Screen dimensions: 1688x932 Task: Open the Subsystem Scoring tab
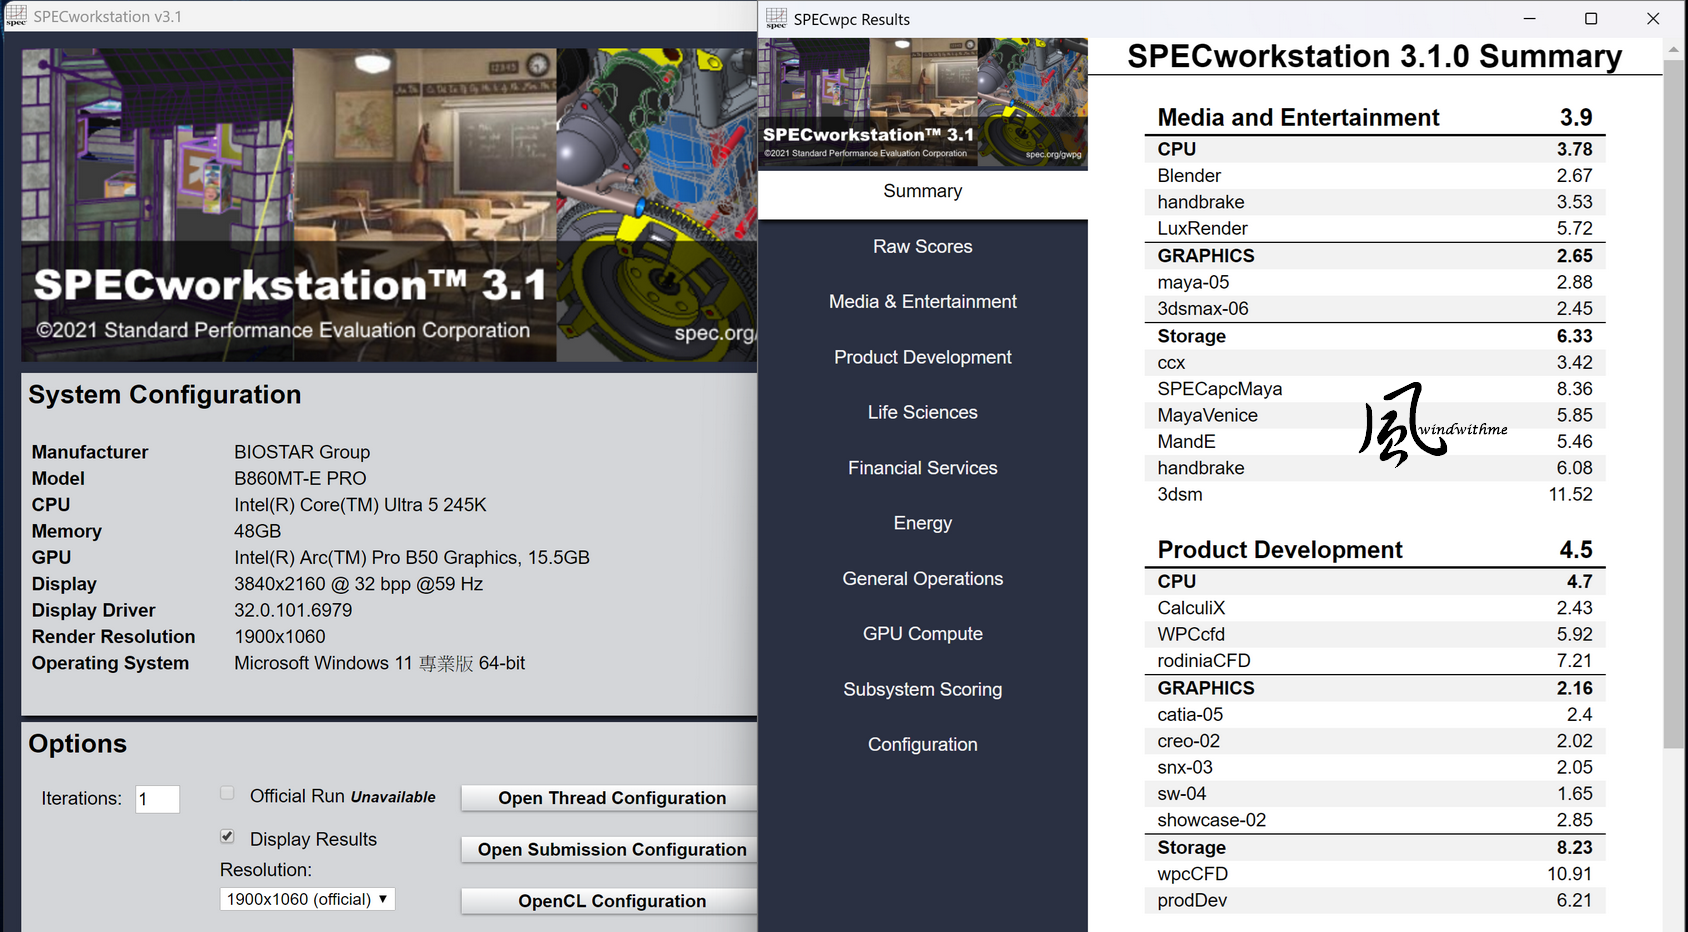[923, 689]
